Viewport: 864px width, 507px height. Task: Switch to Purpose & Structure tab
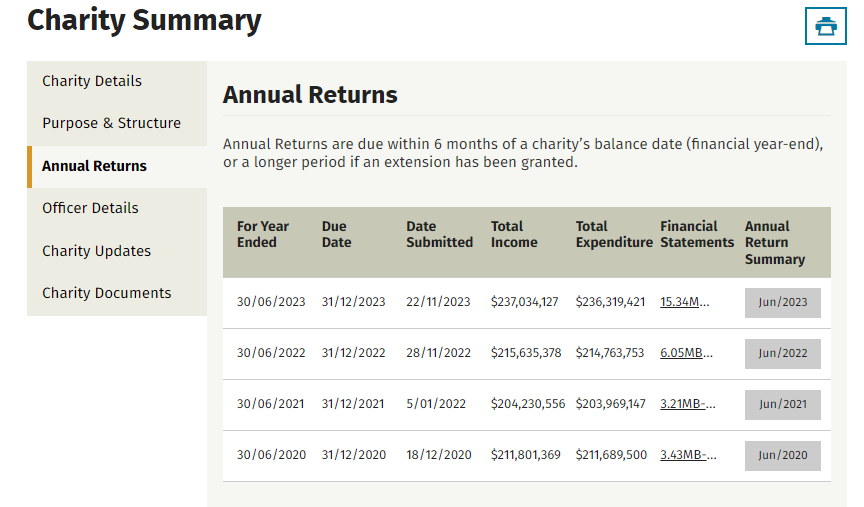(111, 123)
